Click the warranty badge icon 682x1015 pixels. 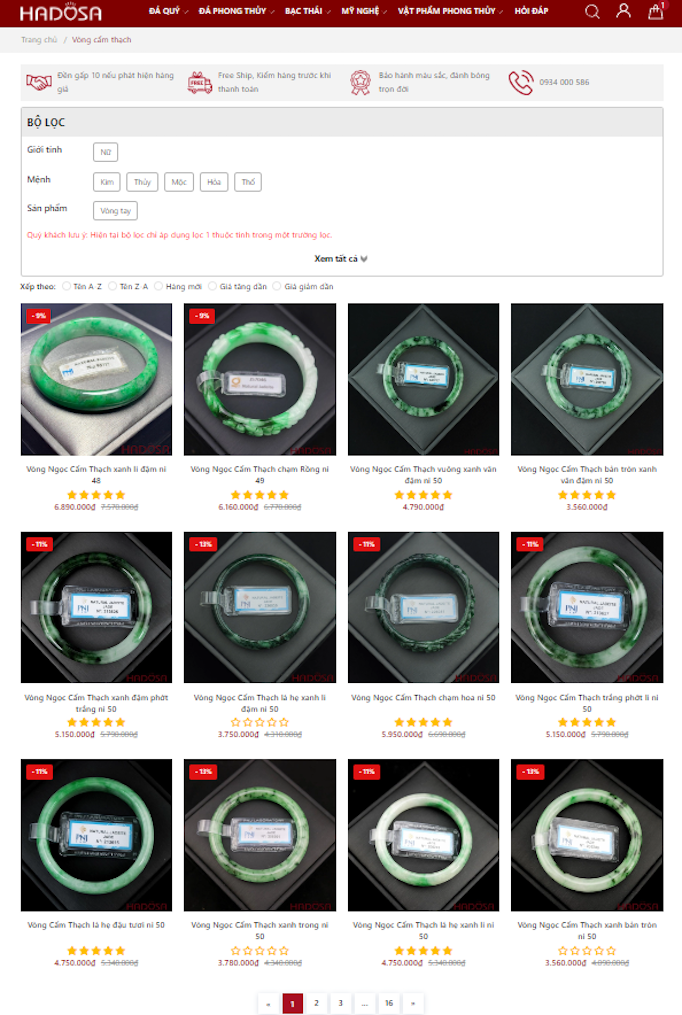click(360, 82)
